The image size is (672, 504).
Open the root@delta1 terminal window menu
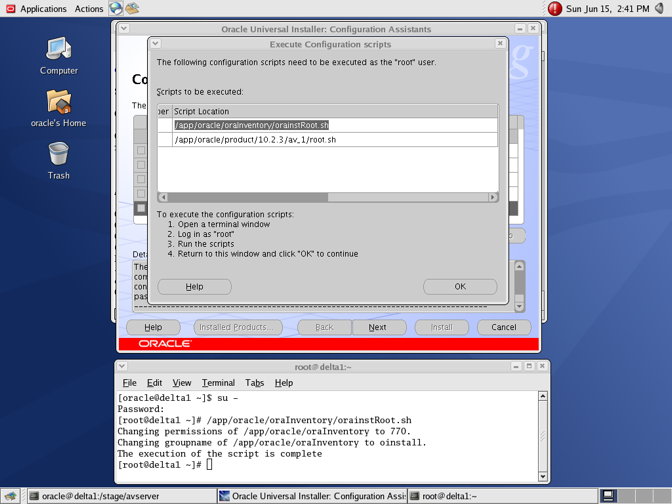pos(122,366)
